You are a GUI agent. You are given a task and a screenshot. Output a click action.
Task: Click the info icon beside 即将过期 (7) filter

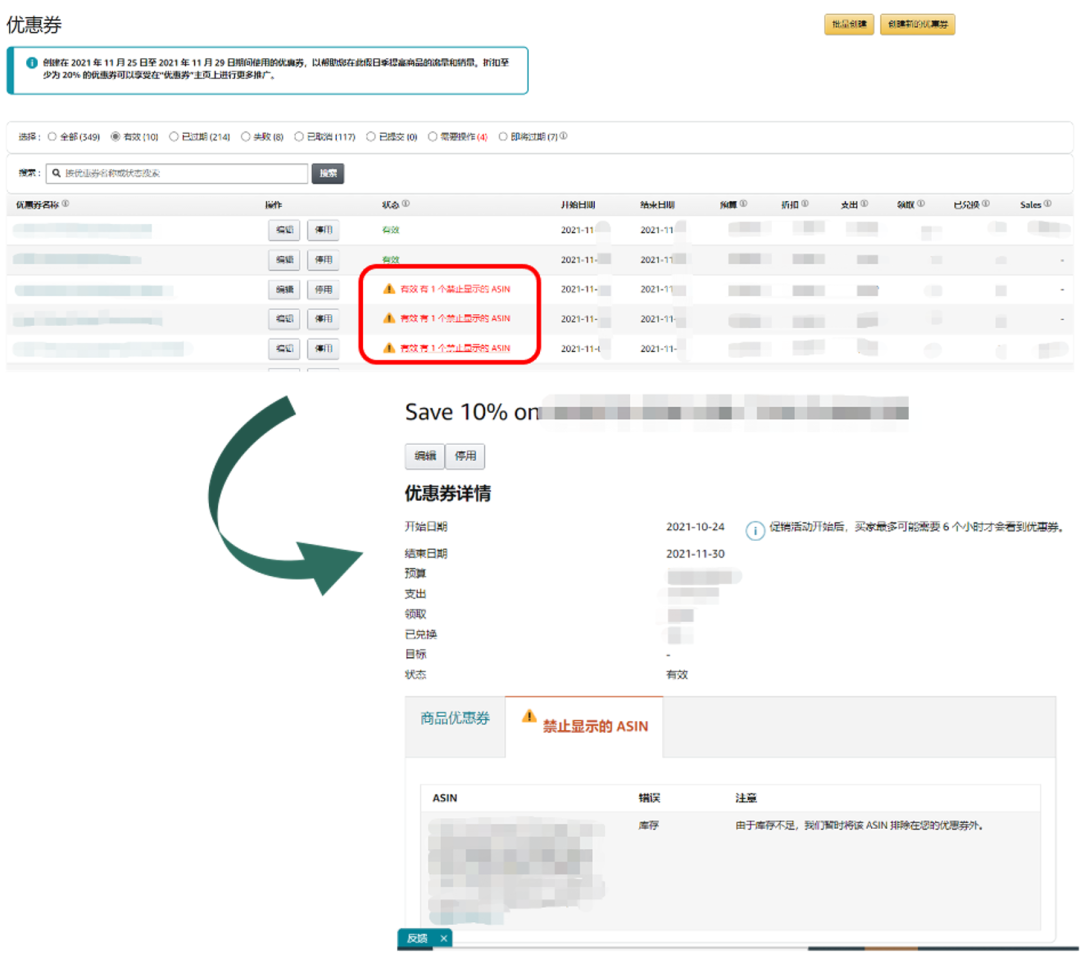coord(565,138)
